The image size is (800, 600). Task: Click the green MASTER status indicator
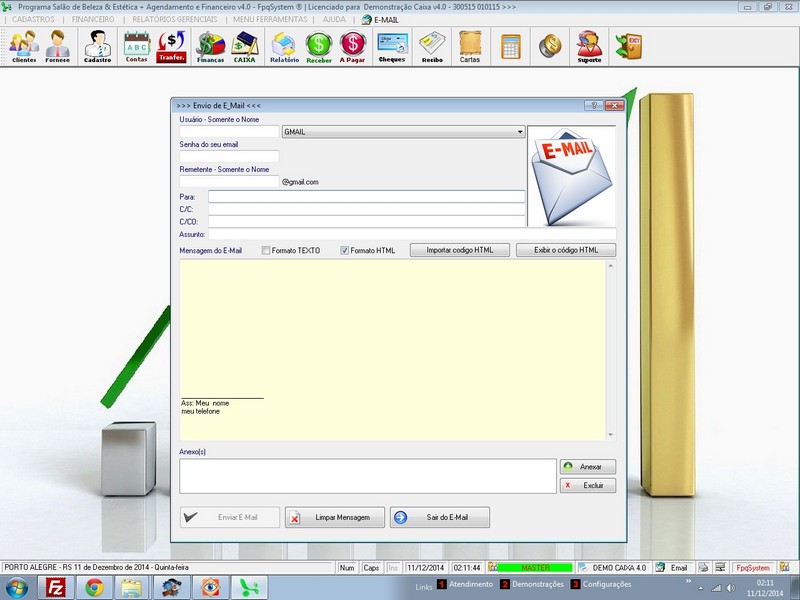[x=535, y=567]
